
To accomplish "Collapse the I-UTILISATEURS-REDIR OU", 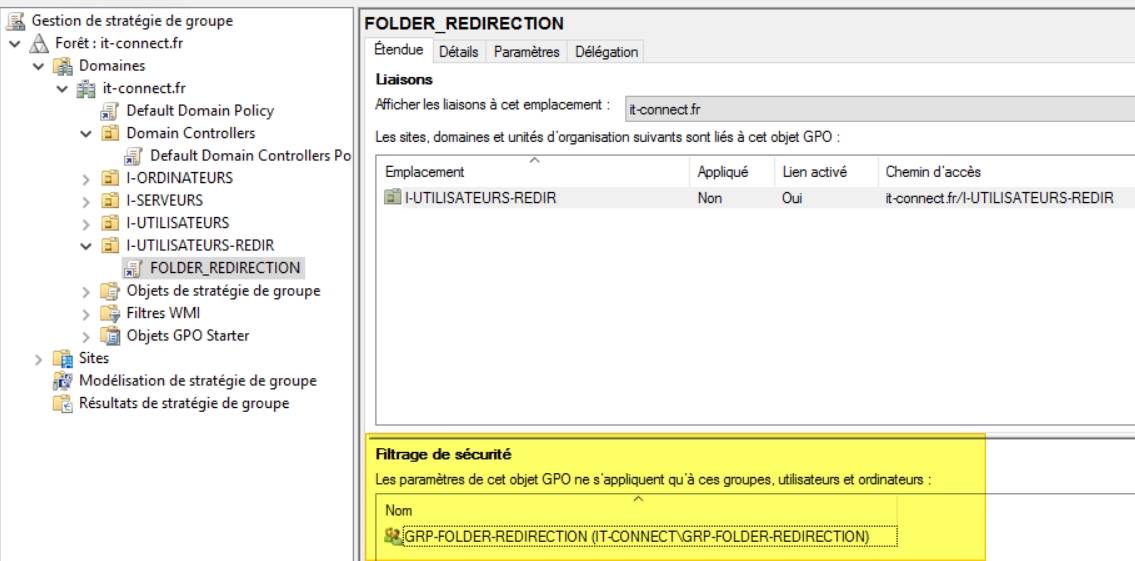I will [x=86, y=246].
